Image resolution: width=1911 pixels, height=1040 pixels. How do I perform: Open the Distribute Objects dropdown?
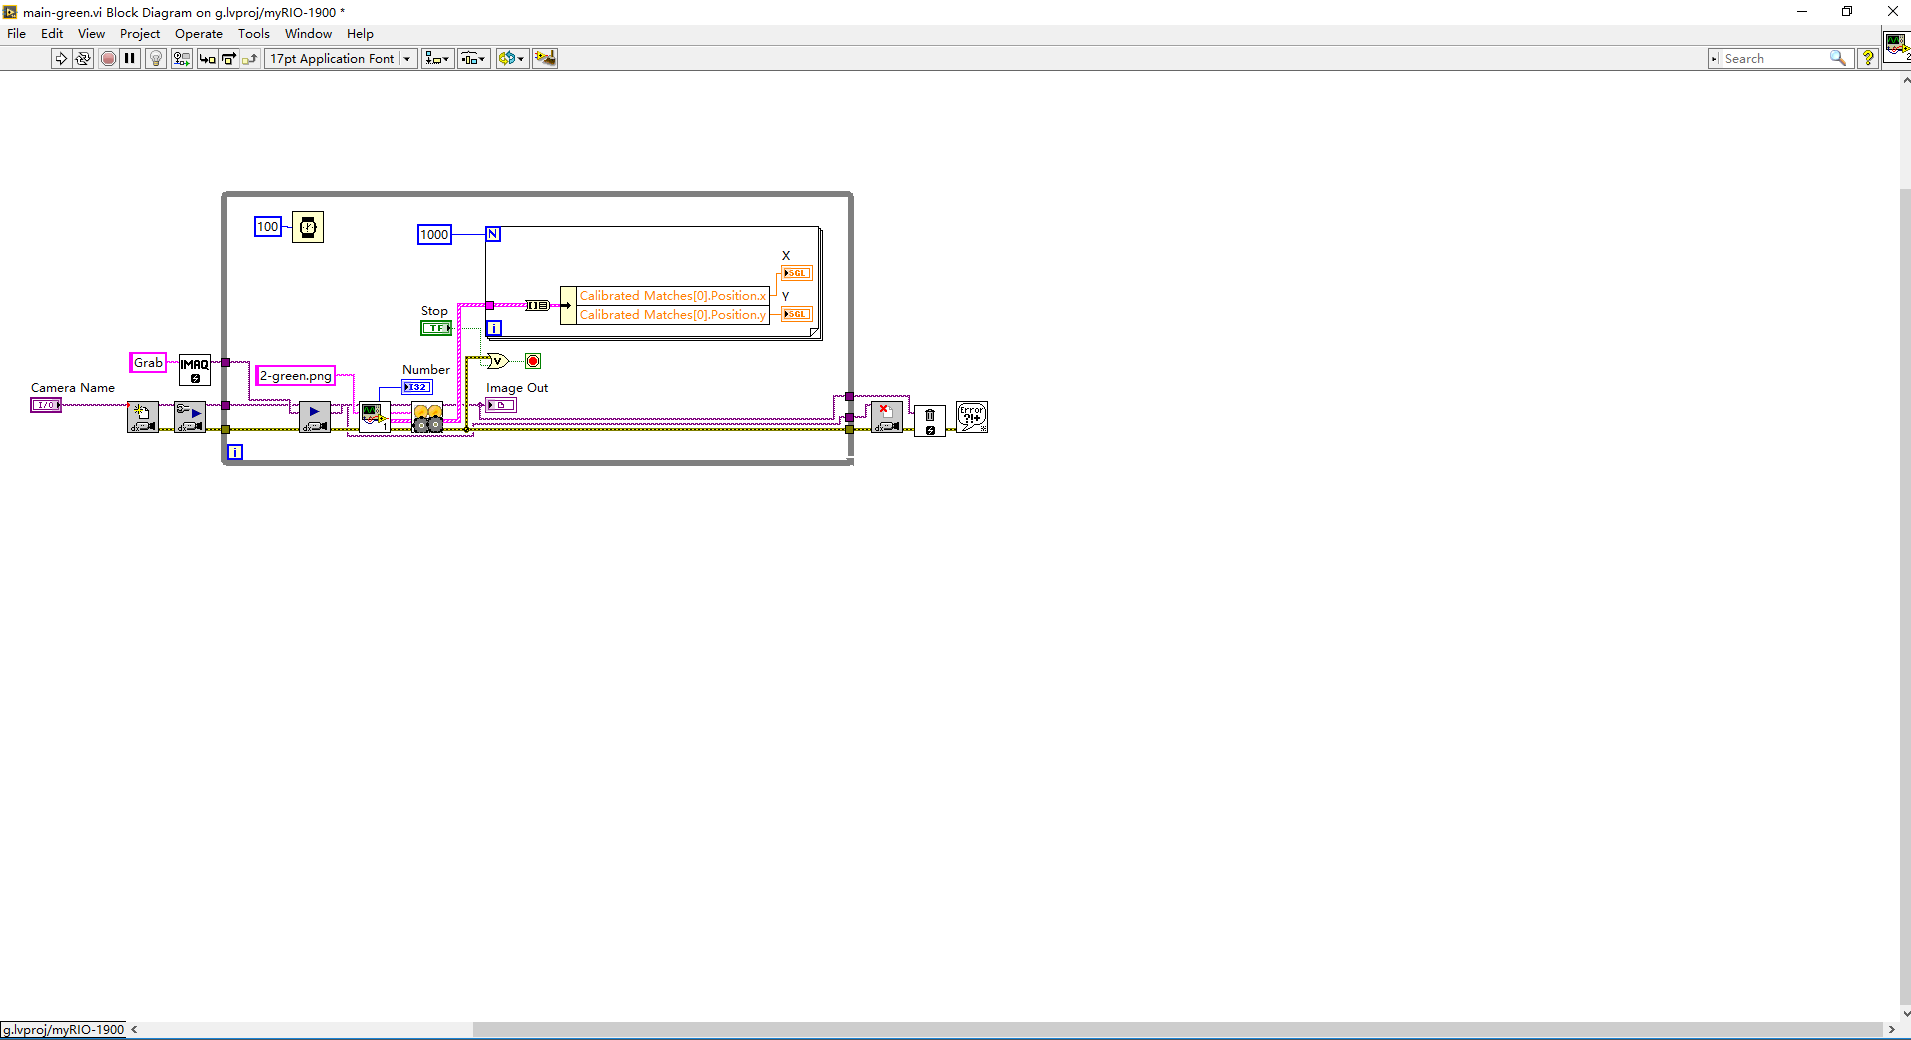474,58
